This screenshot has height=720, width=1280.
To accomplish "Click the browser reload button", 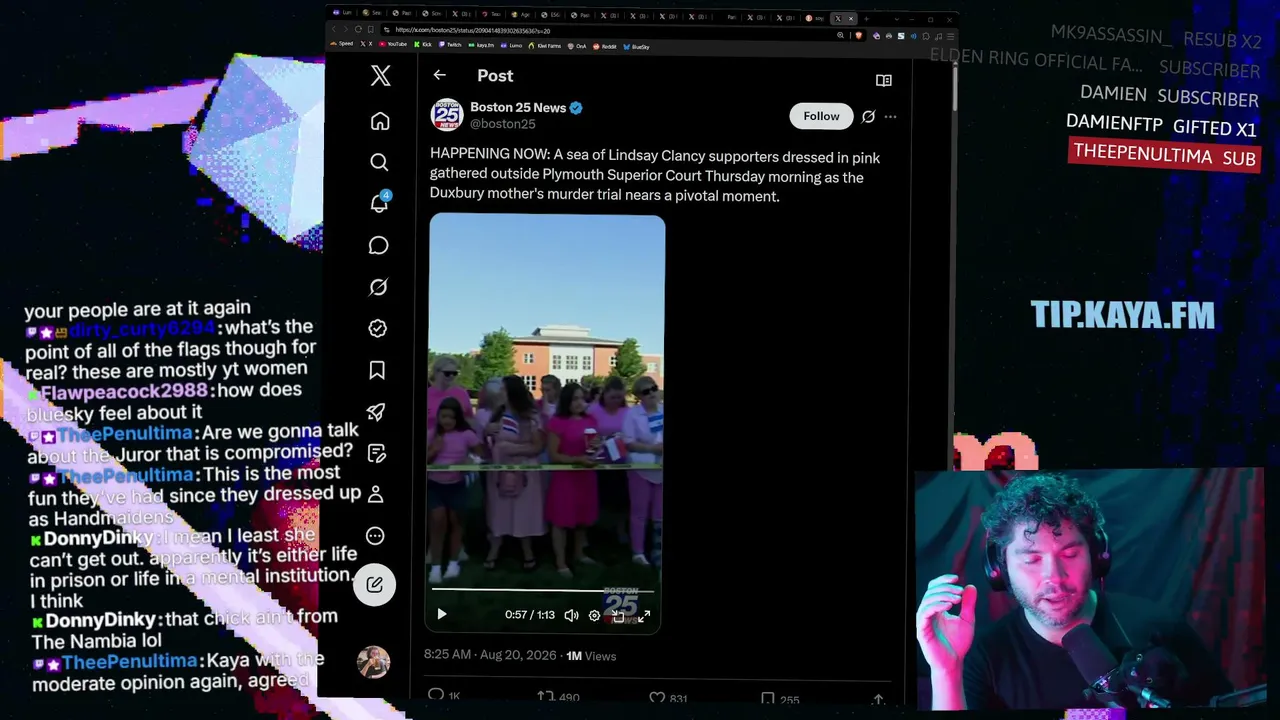I will pyautogui.click(x=359, y=30).
